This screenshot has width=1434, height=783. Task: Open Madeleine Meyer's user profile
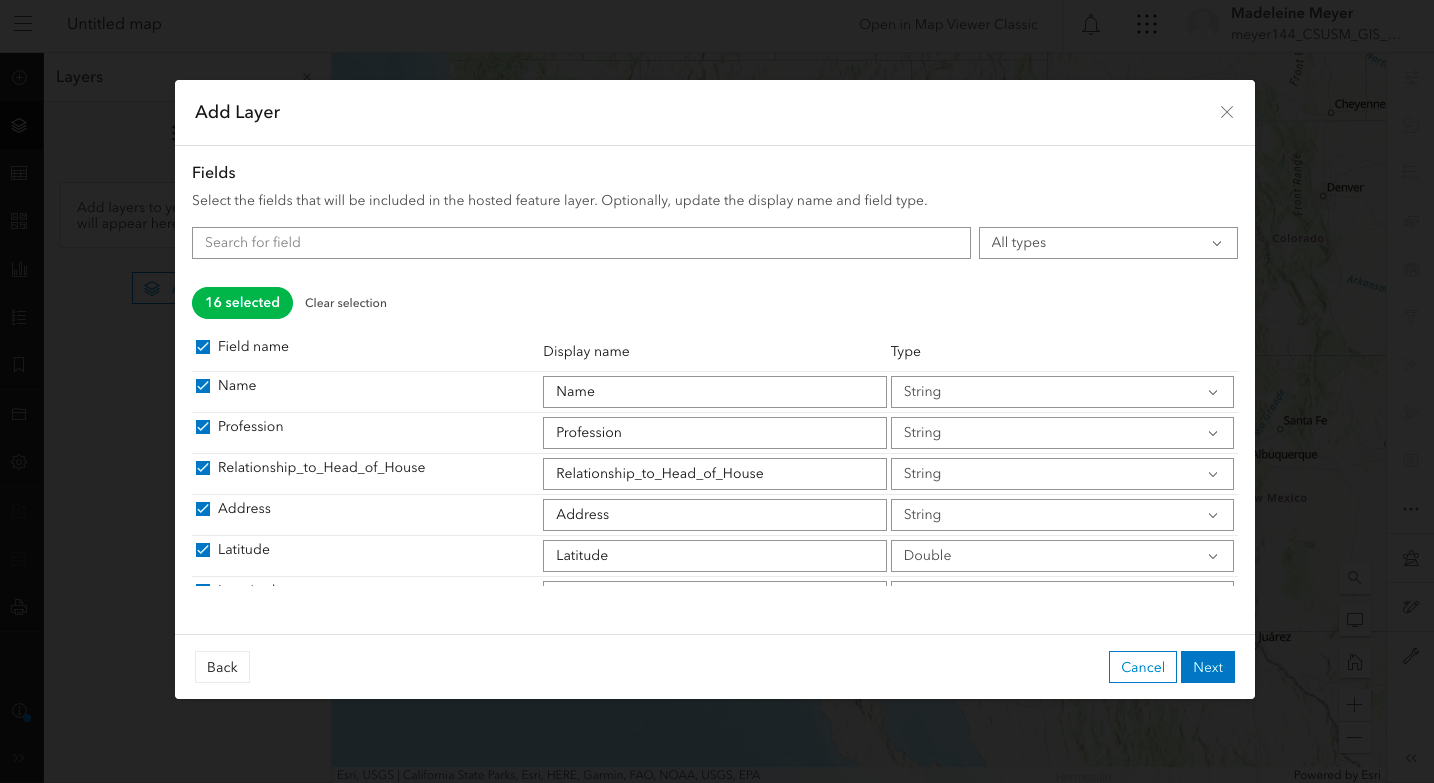1300,24
